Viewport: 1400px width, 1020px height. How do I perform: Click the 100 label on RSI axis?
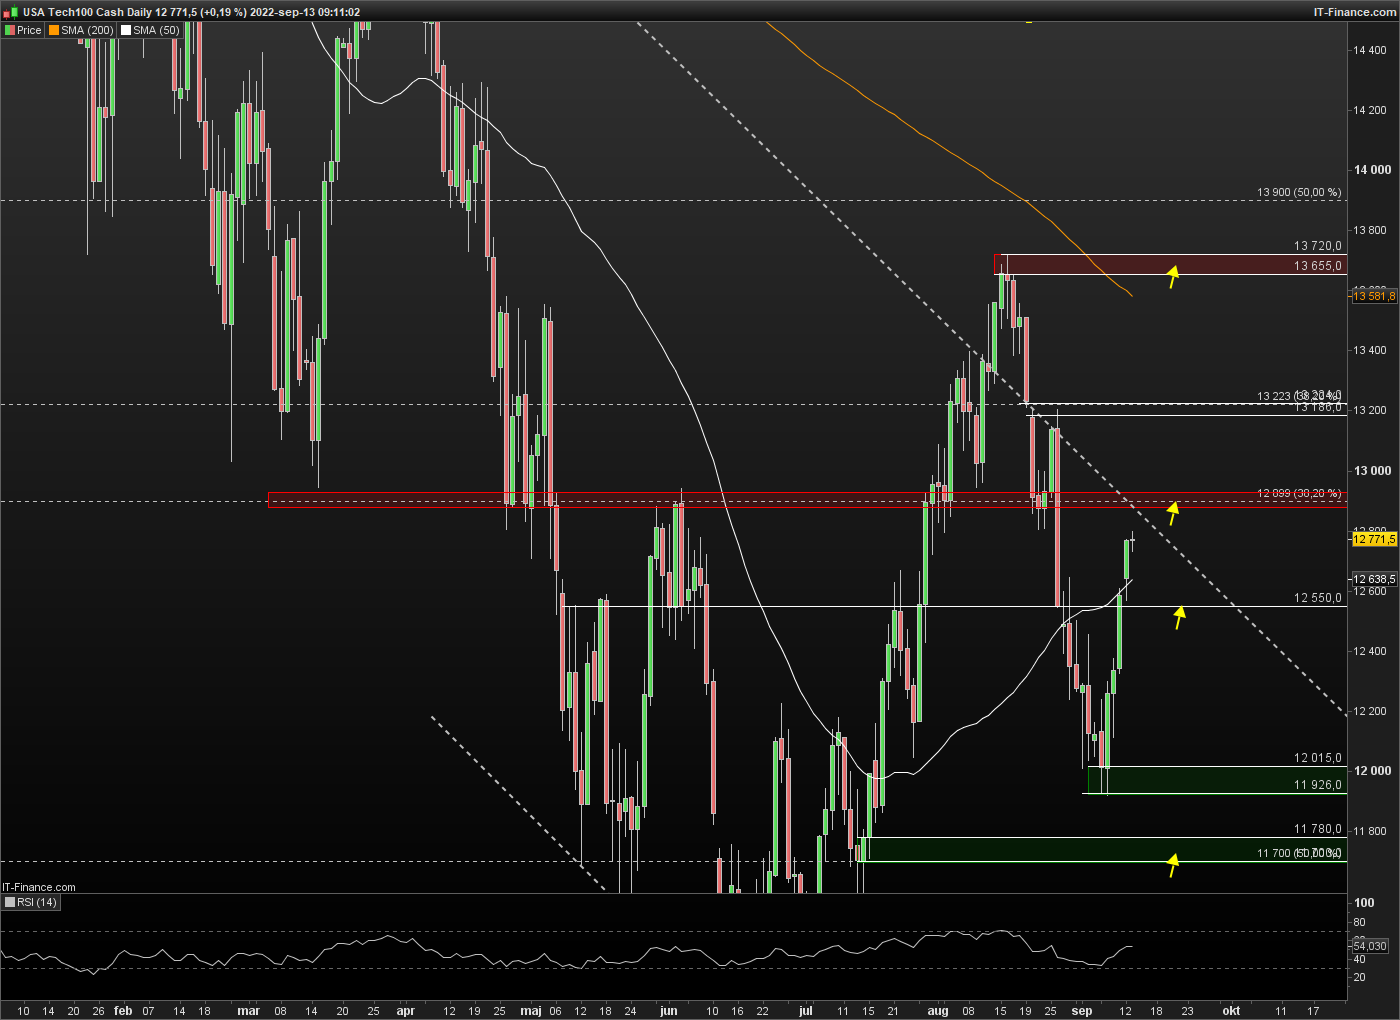pyautogui.click(x=1364, y=903)
